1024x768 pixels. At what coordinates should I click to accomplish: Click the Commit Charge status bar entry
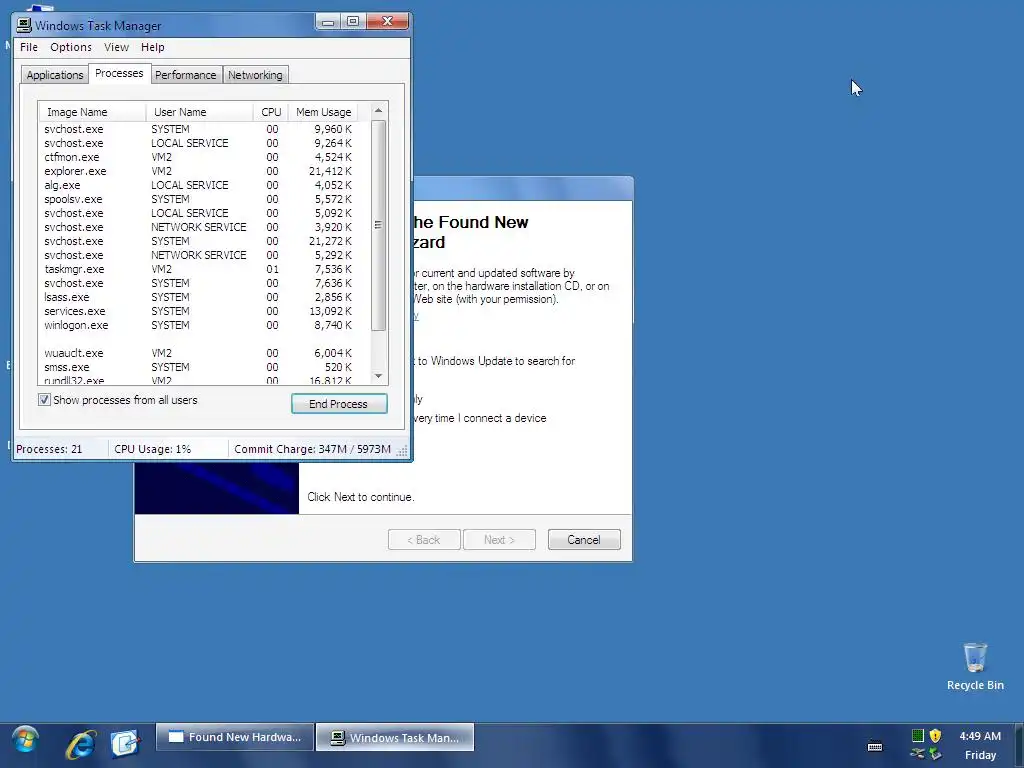313,449
